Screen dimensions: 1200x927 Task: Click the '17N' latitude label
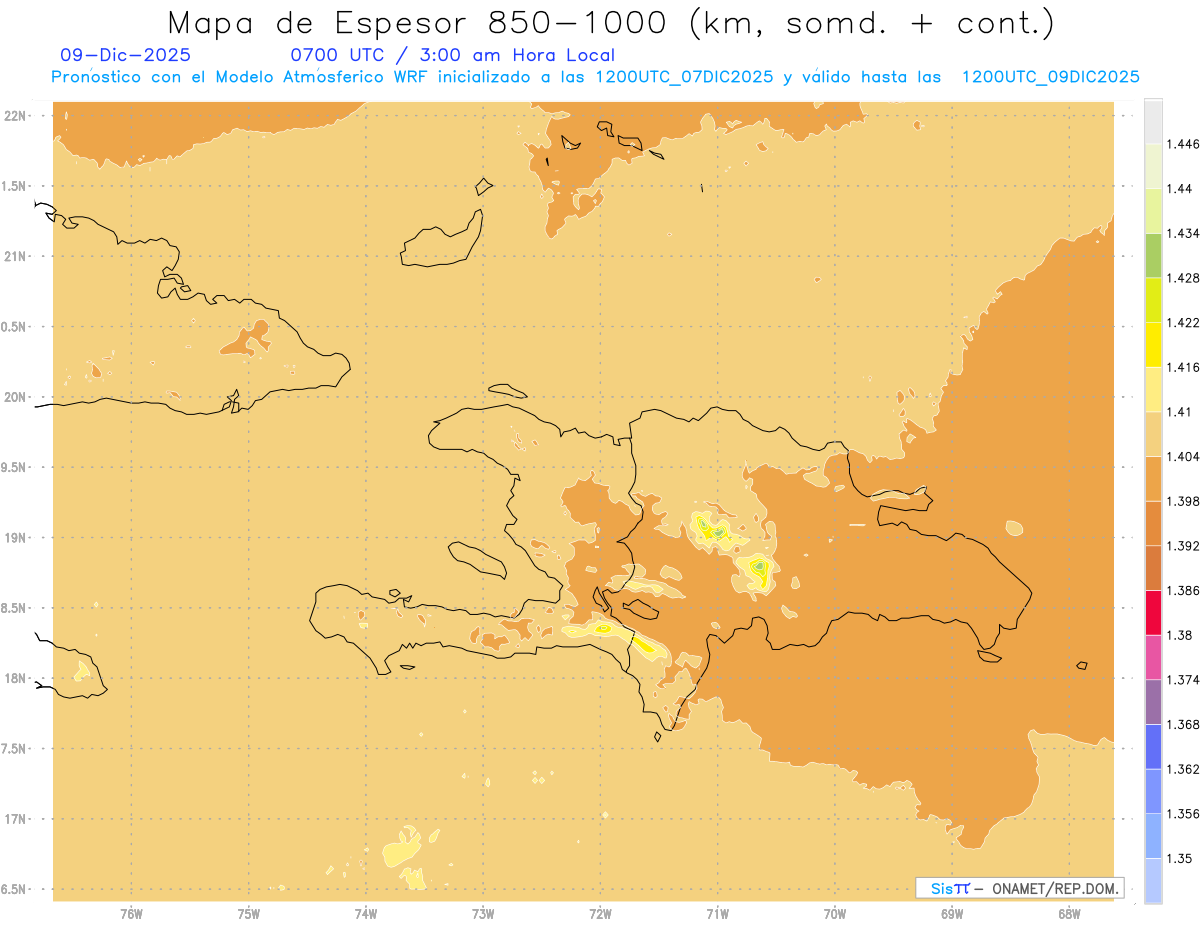pos(15,819)
